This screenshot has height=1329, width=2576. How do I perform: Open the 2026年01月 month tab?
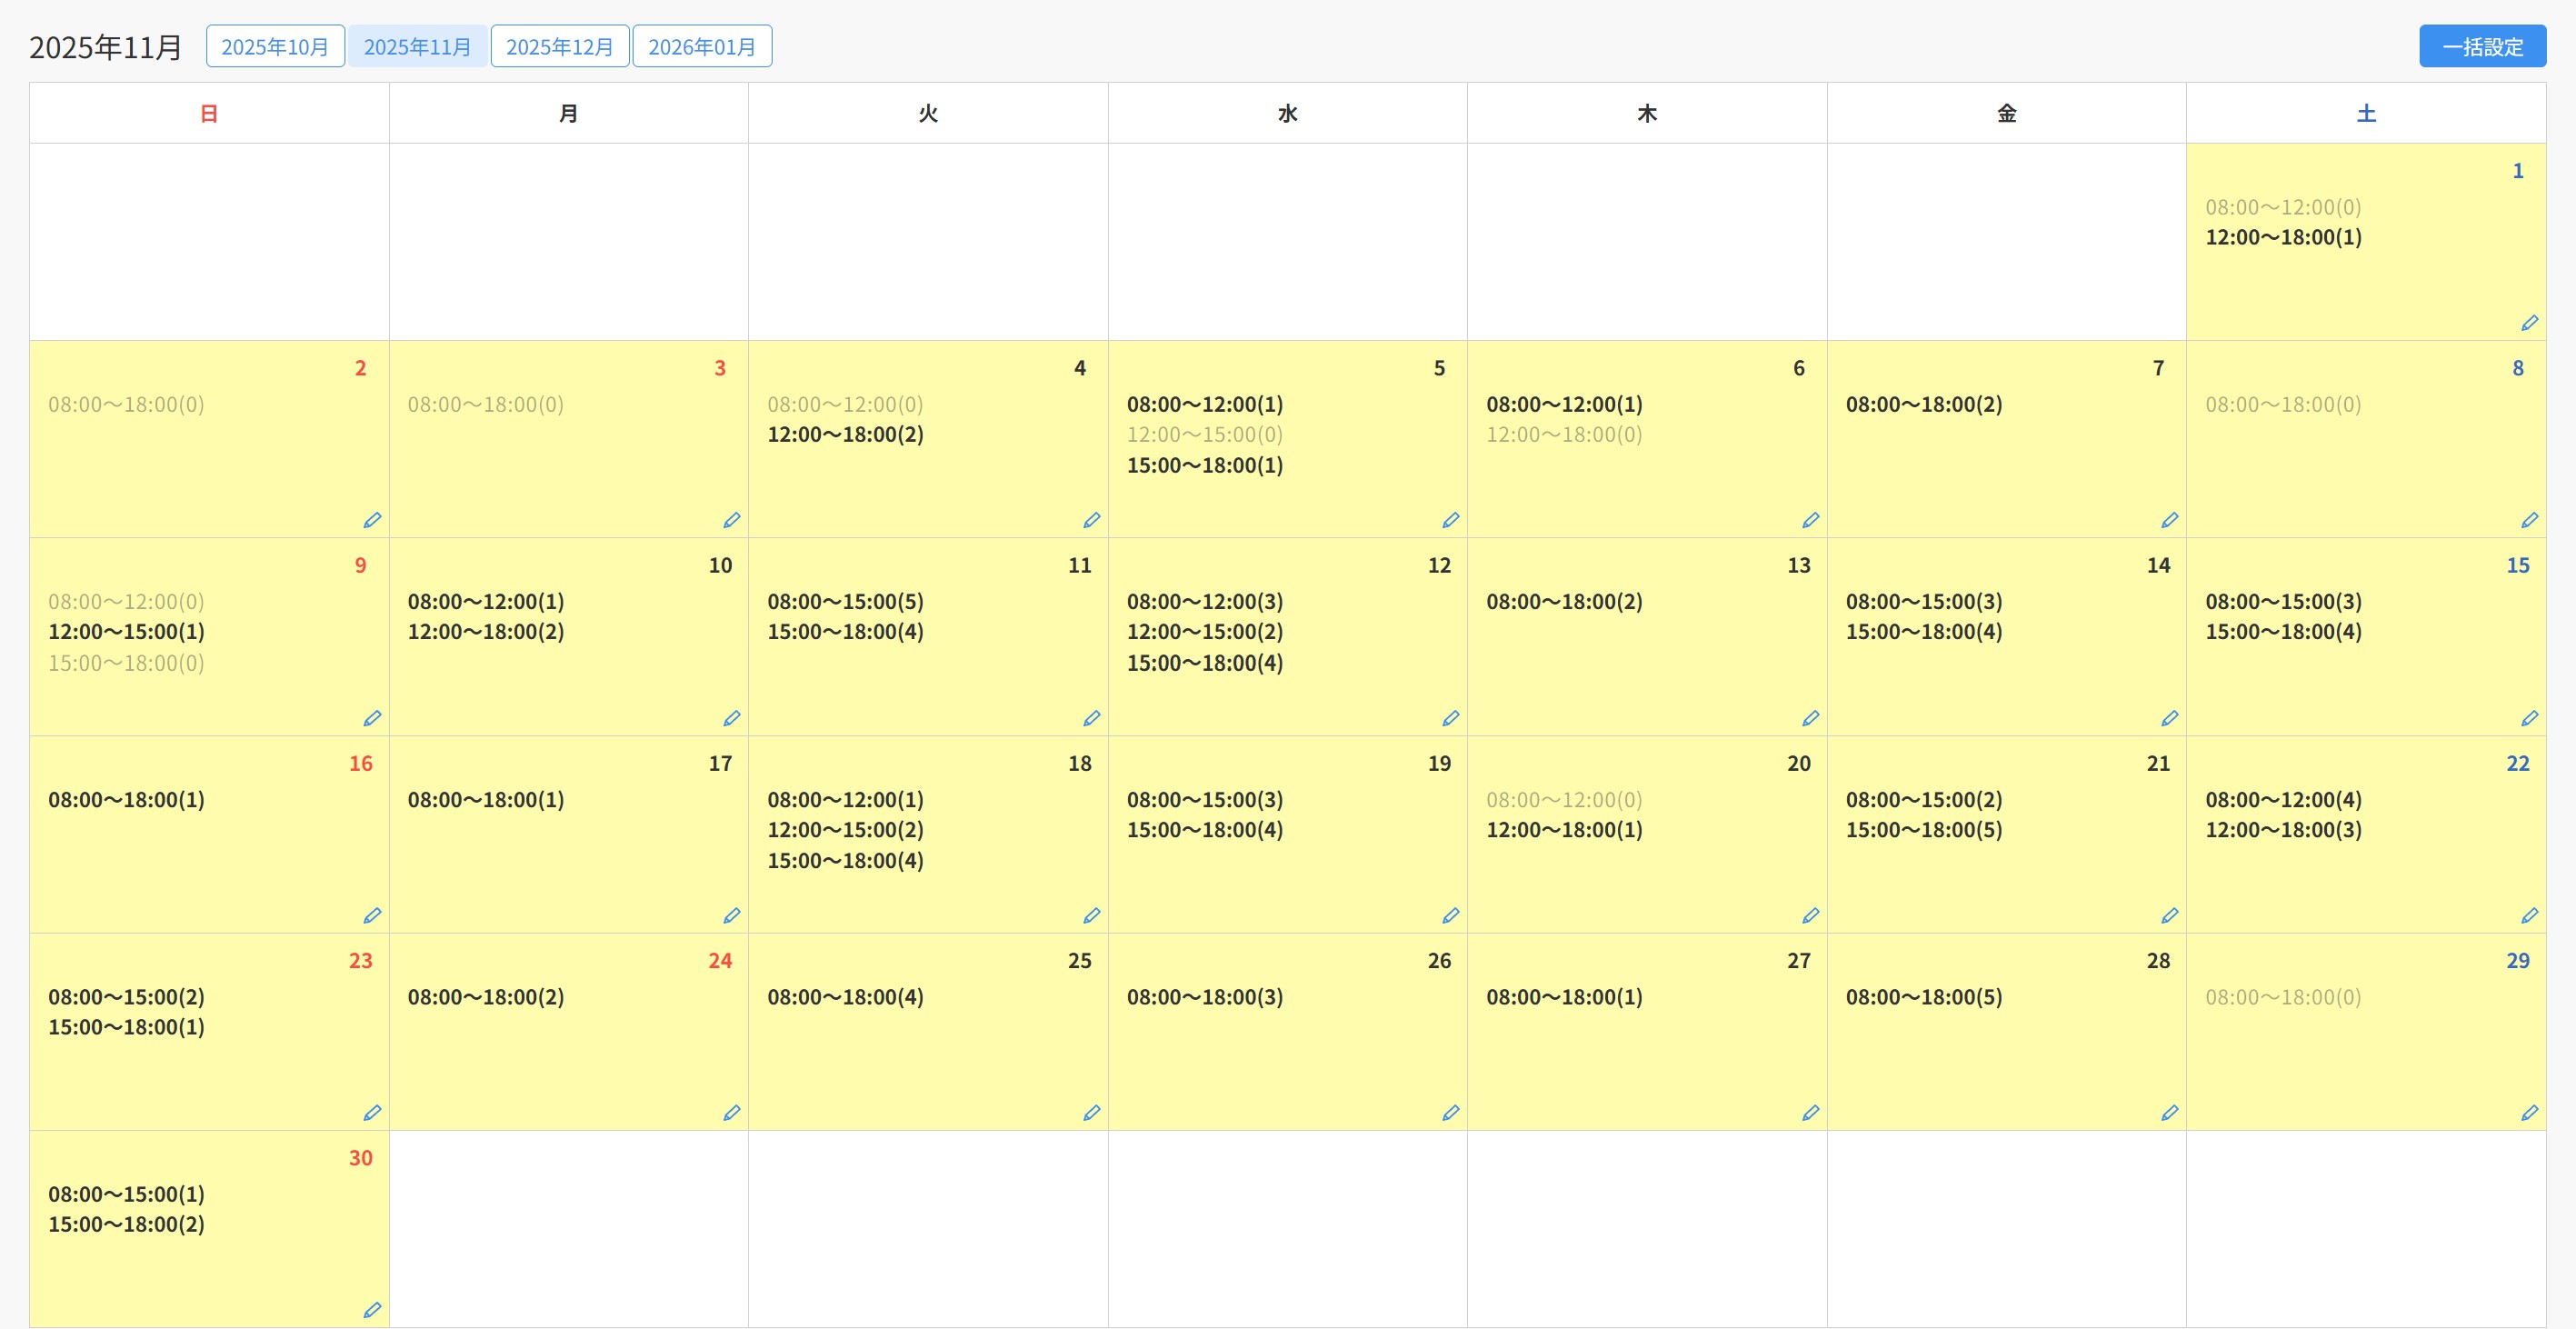pyautogui.click(x=701, y=46)
